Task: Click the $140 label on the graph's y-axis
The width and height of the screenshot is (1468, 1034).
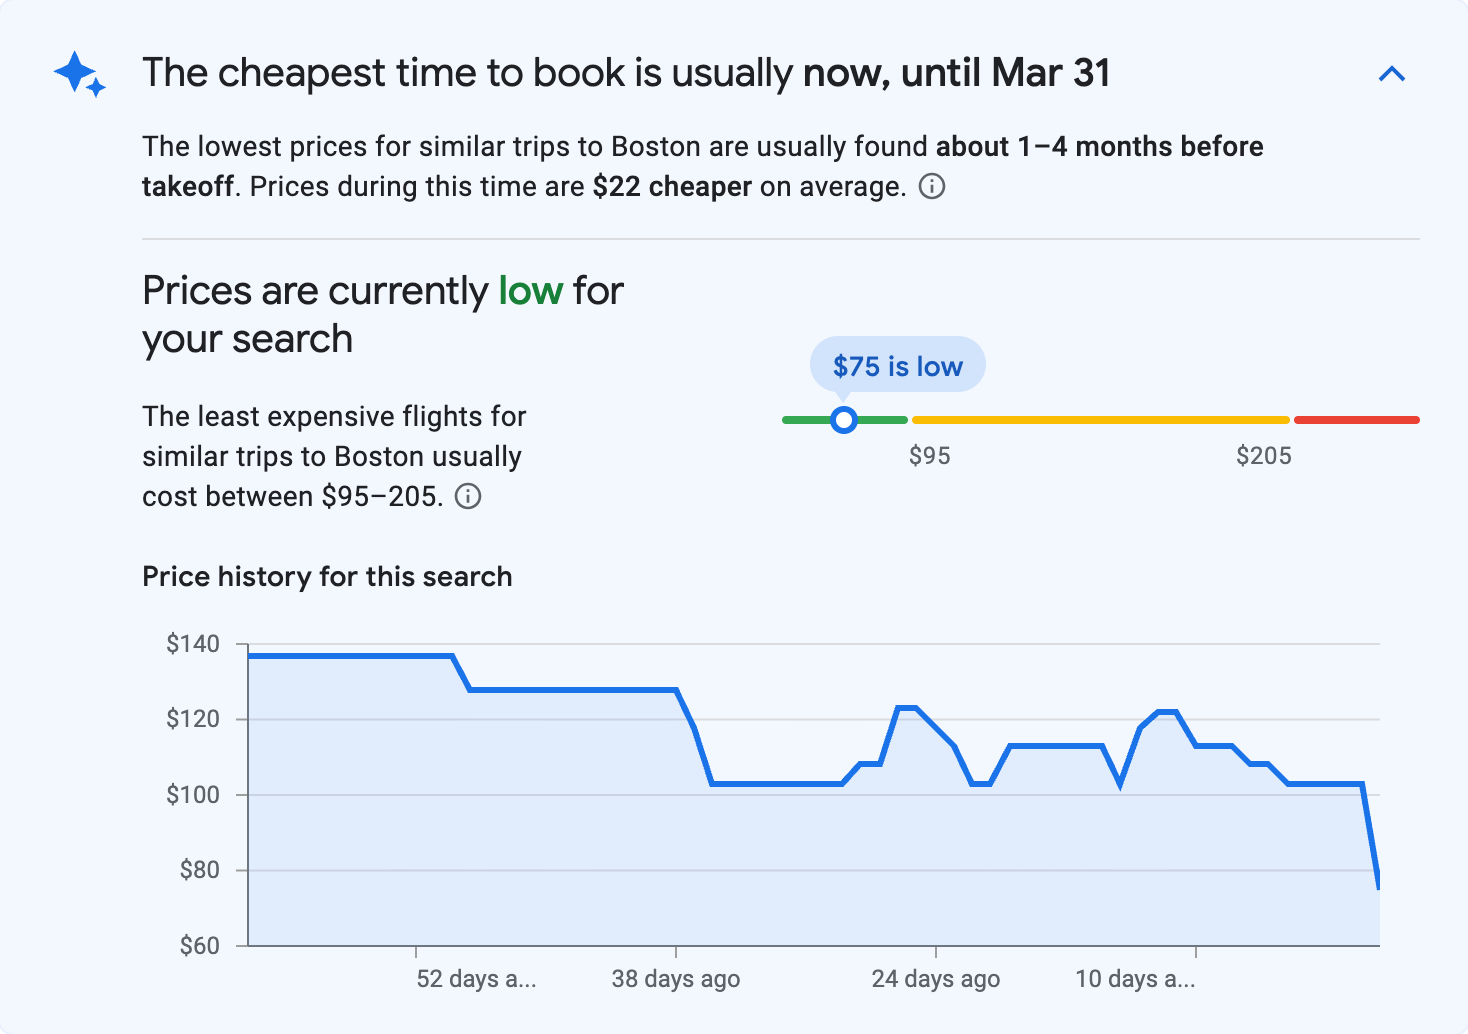Action: [x=195, y=644]
